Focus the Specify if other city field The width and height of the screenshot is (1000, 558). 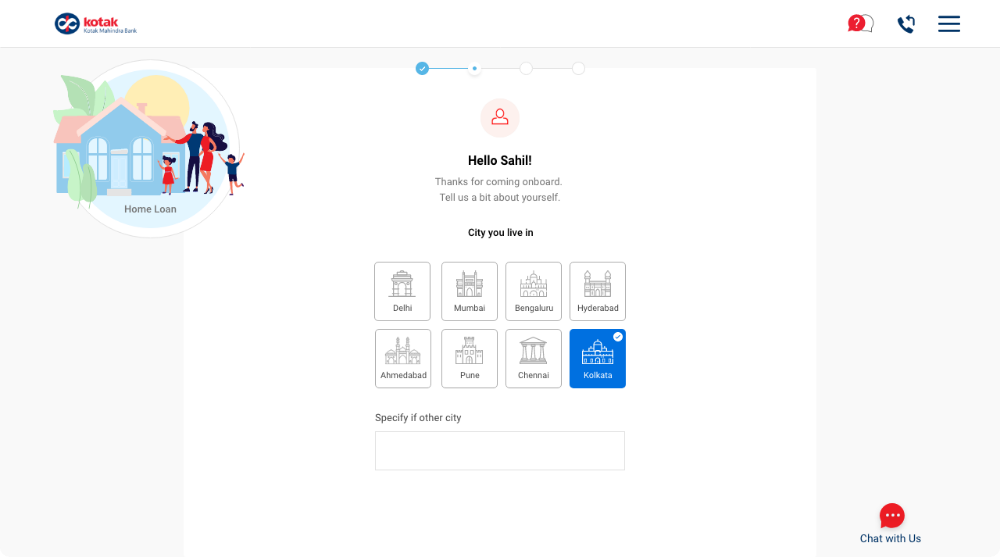click(499, 451)
